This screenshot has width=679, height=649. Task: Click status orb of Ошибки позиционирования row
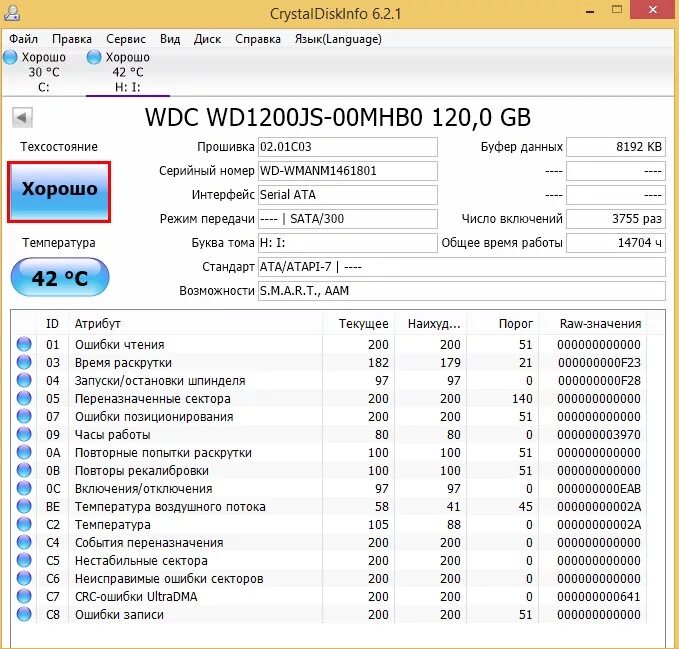pyautogui.click(x=24, y=416)
